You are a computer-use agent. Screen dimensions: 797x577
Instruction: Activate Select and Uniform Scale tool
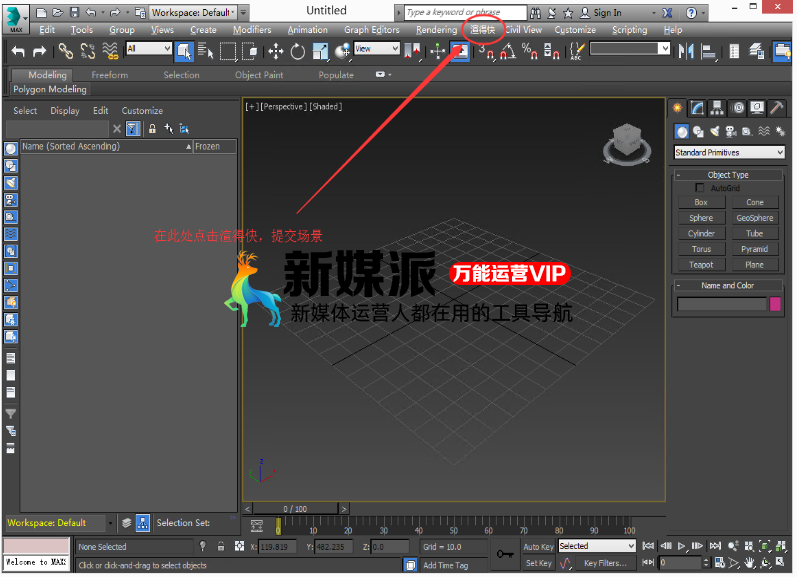click(320, 51)
